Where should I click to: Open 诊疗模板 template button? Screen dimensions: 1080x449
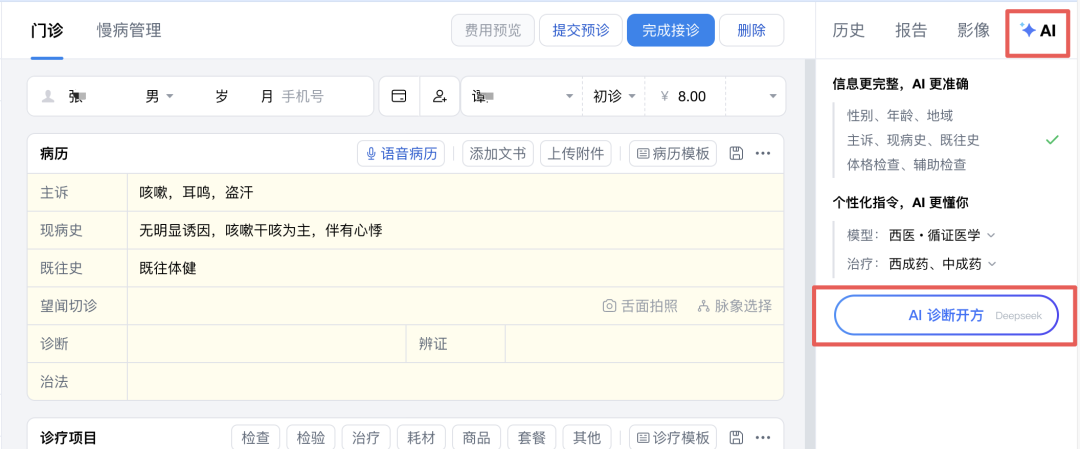coord(673,437)
